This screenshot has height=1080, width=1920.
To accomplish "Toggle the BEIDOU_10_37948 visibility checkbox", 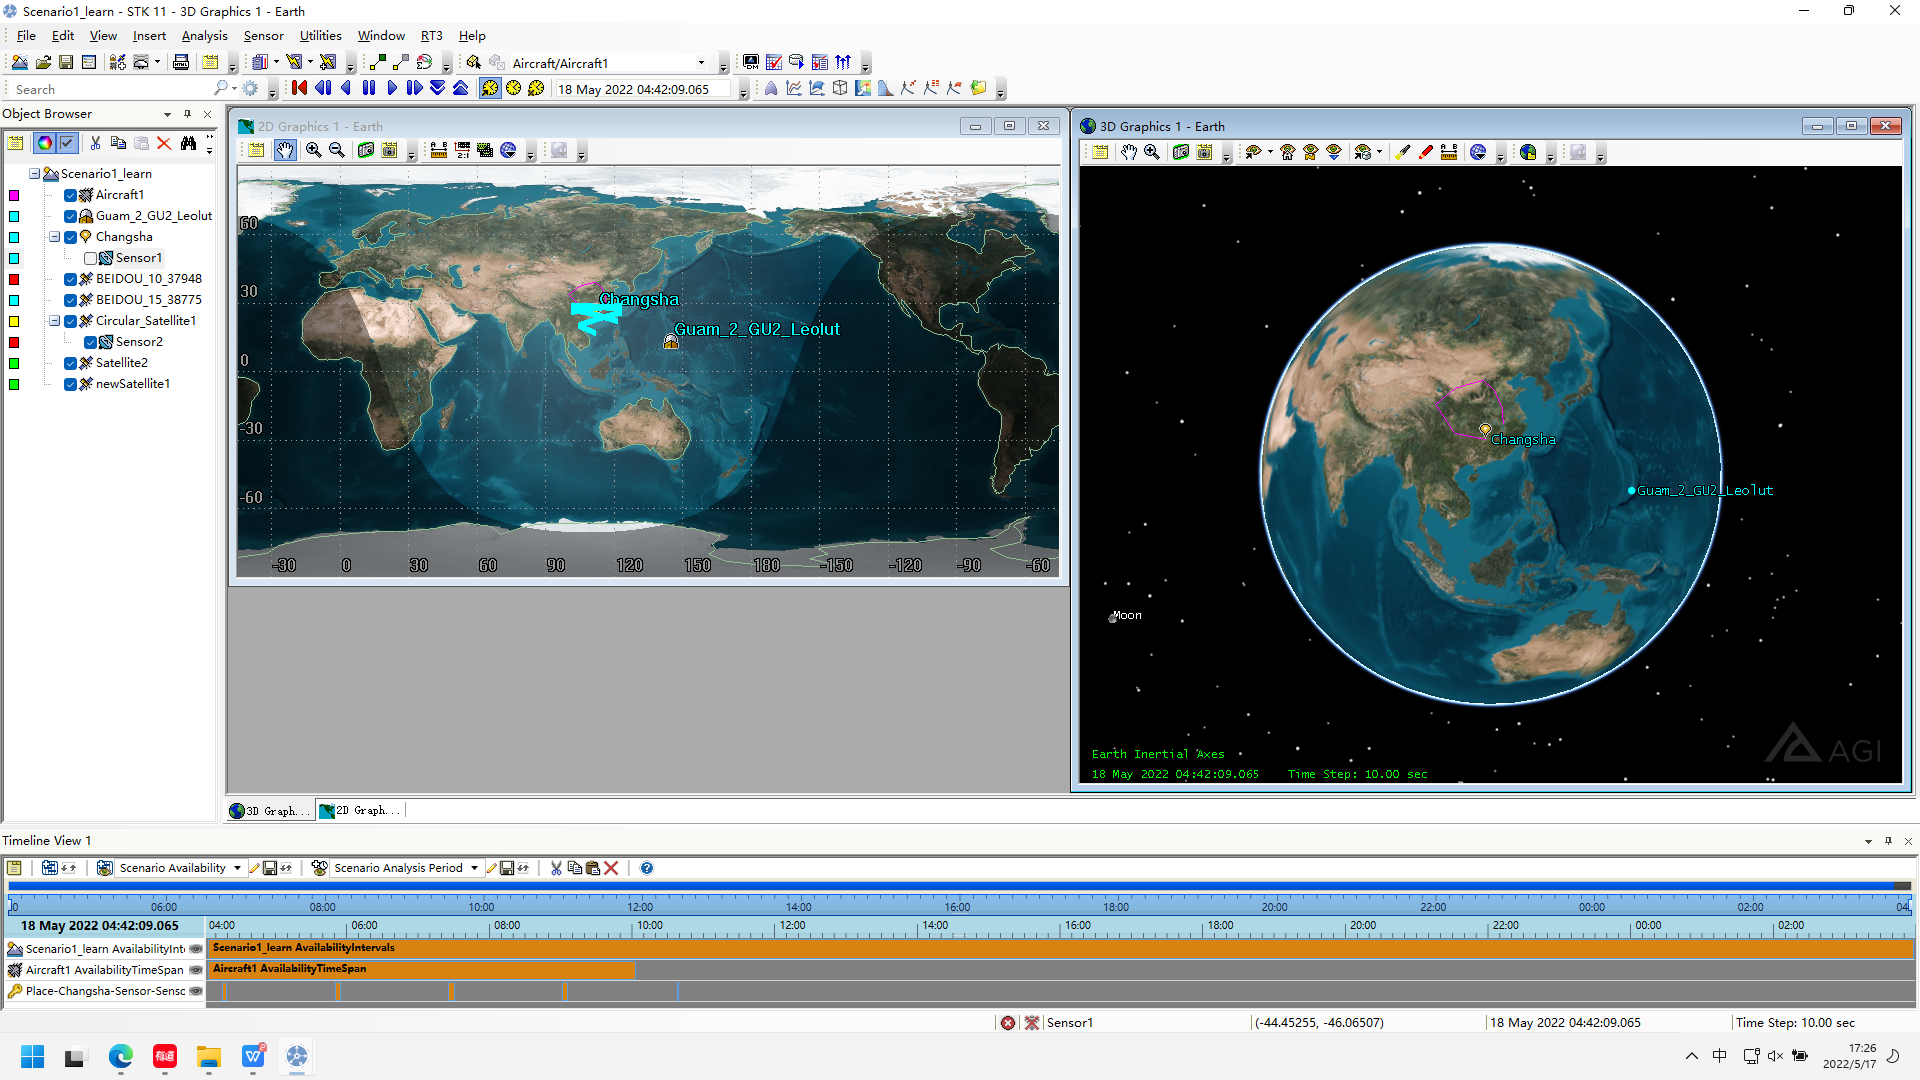I will coord(70,279).
